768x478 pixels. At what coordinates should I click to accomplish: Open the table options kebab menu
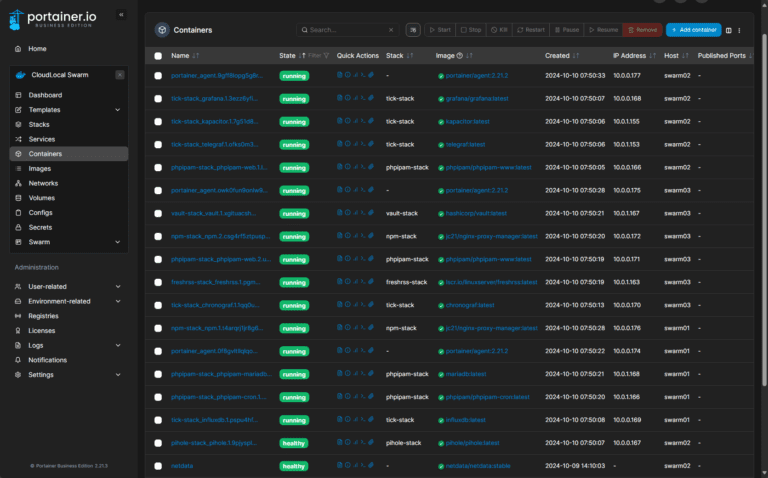pyautogui.click(x=740, y=30)
